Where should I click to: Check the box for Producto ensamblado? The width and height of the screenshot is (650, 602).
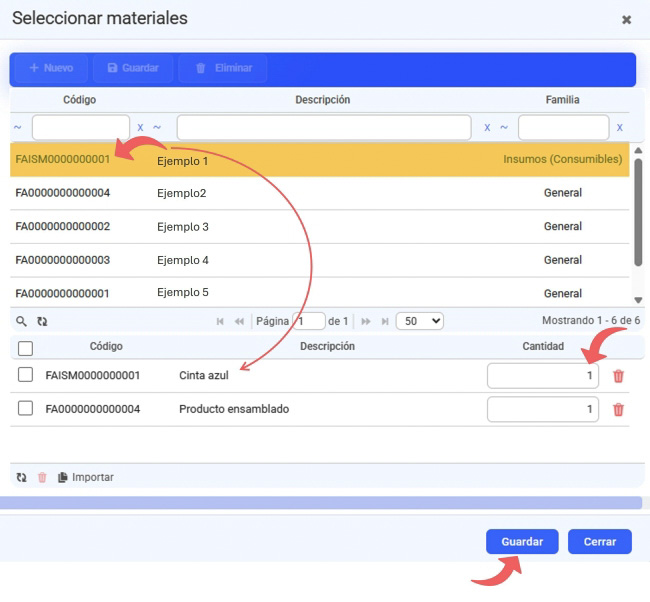coord(25,408)
